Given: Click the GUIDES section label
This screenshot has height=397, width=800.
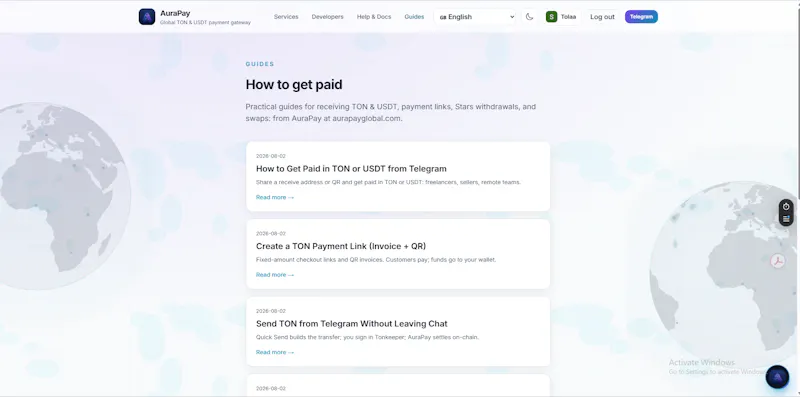Looking at the screenshot, I should (260, 64).
